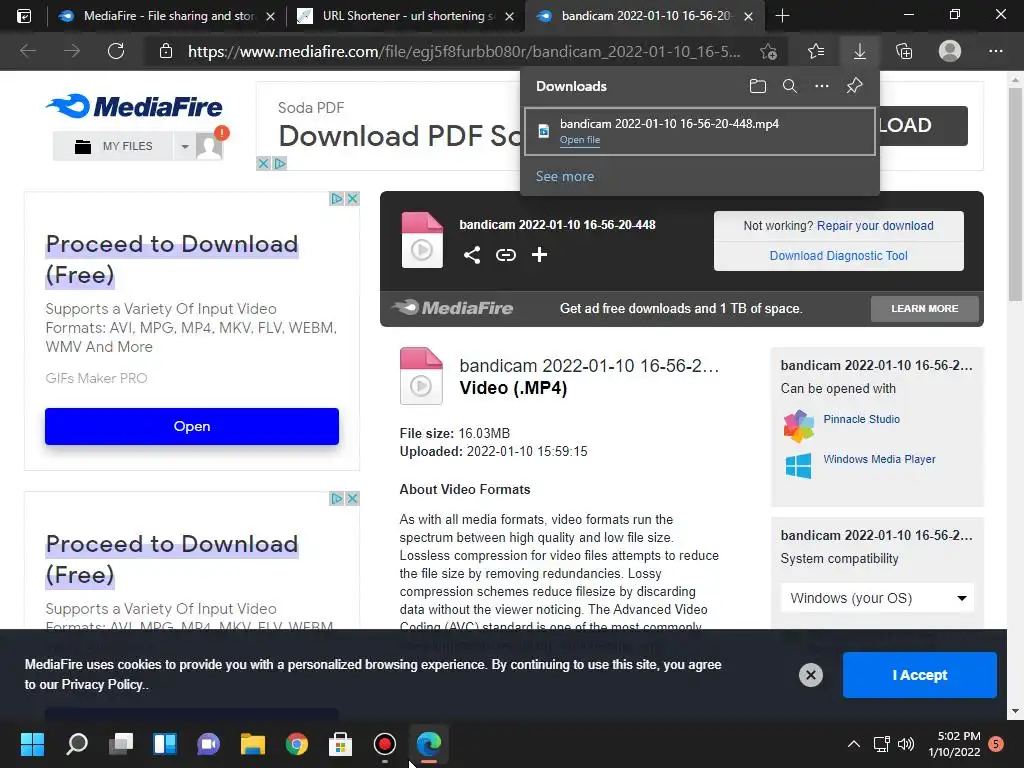Open Widgets from taskbar
The height and width of the screenshot is (768, 1024).
pyautogui.click(x=165, y=744)
